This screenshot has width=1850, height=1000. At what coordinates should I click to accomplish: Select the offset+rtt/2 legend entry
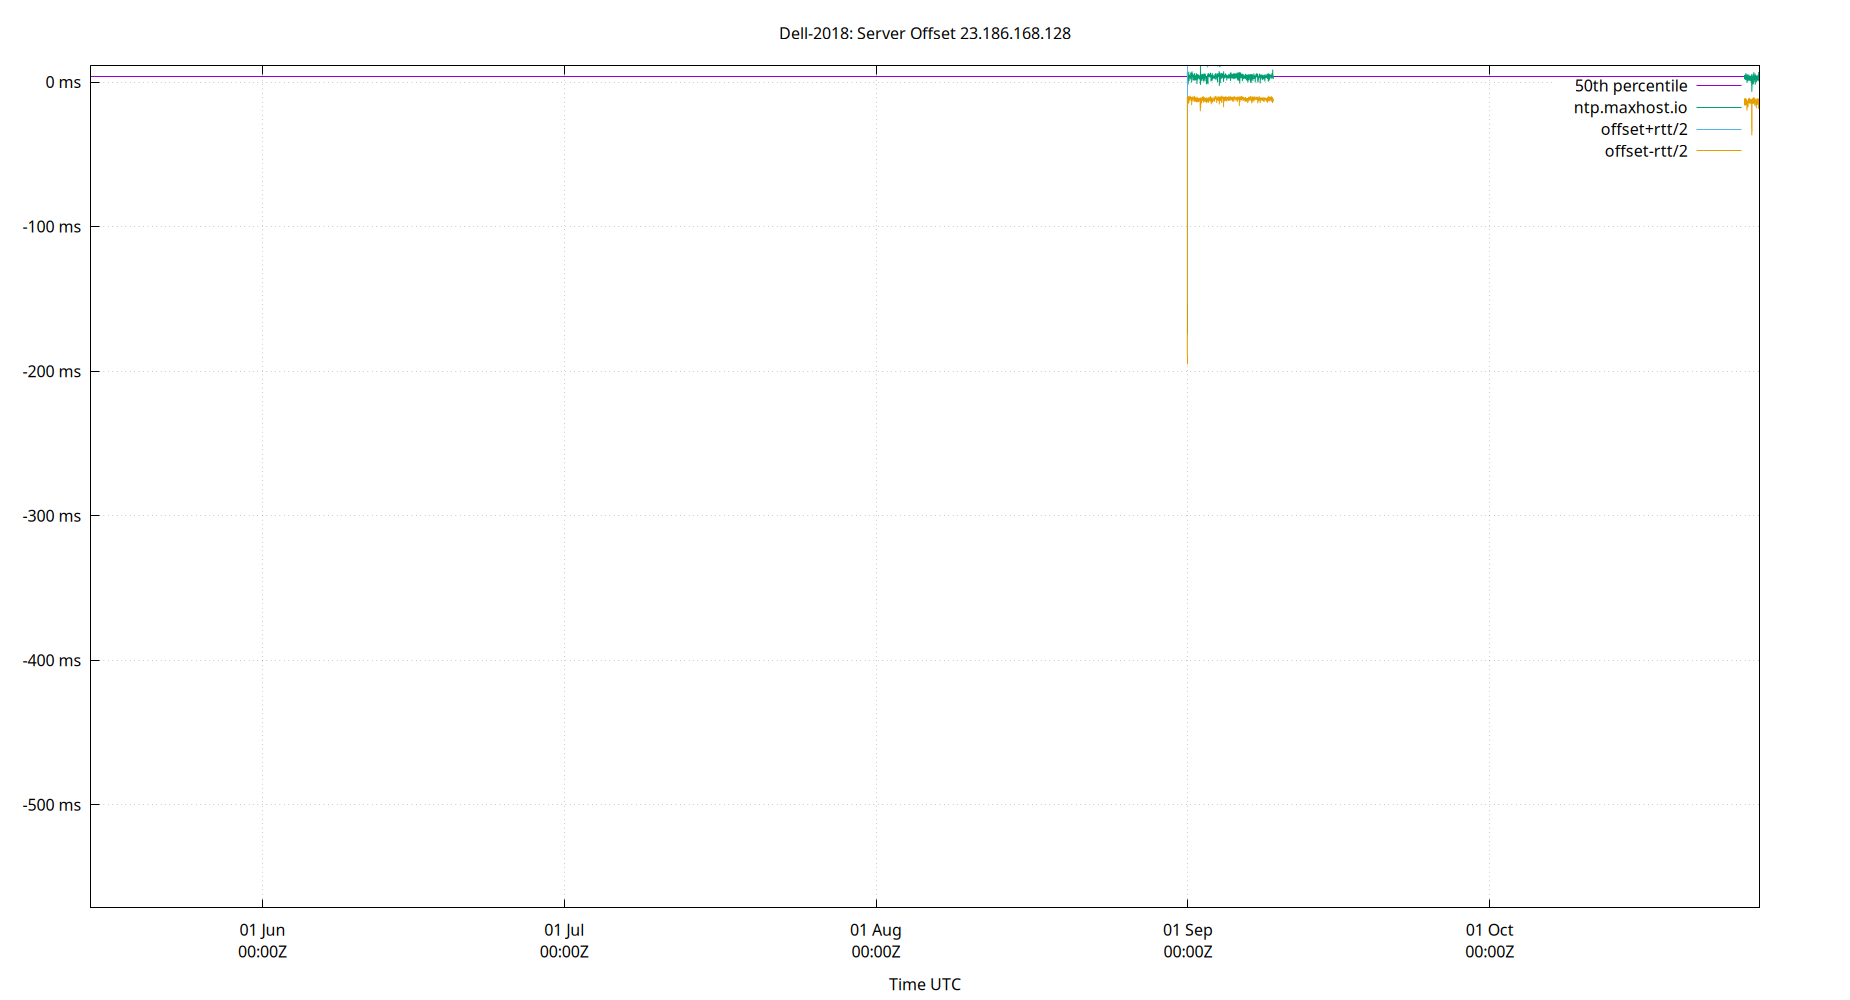click(1644, 129)
